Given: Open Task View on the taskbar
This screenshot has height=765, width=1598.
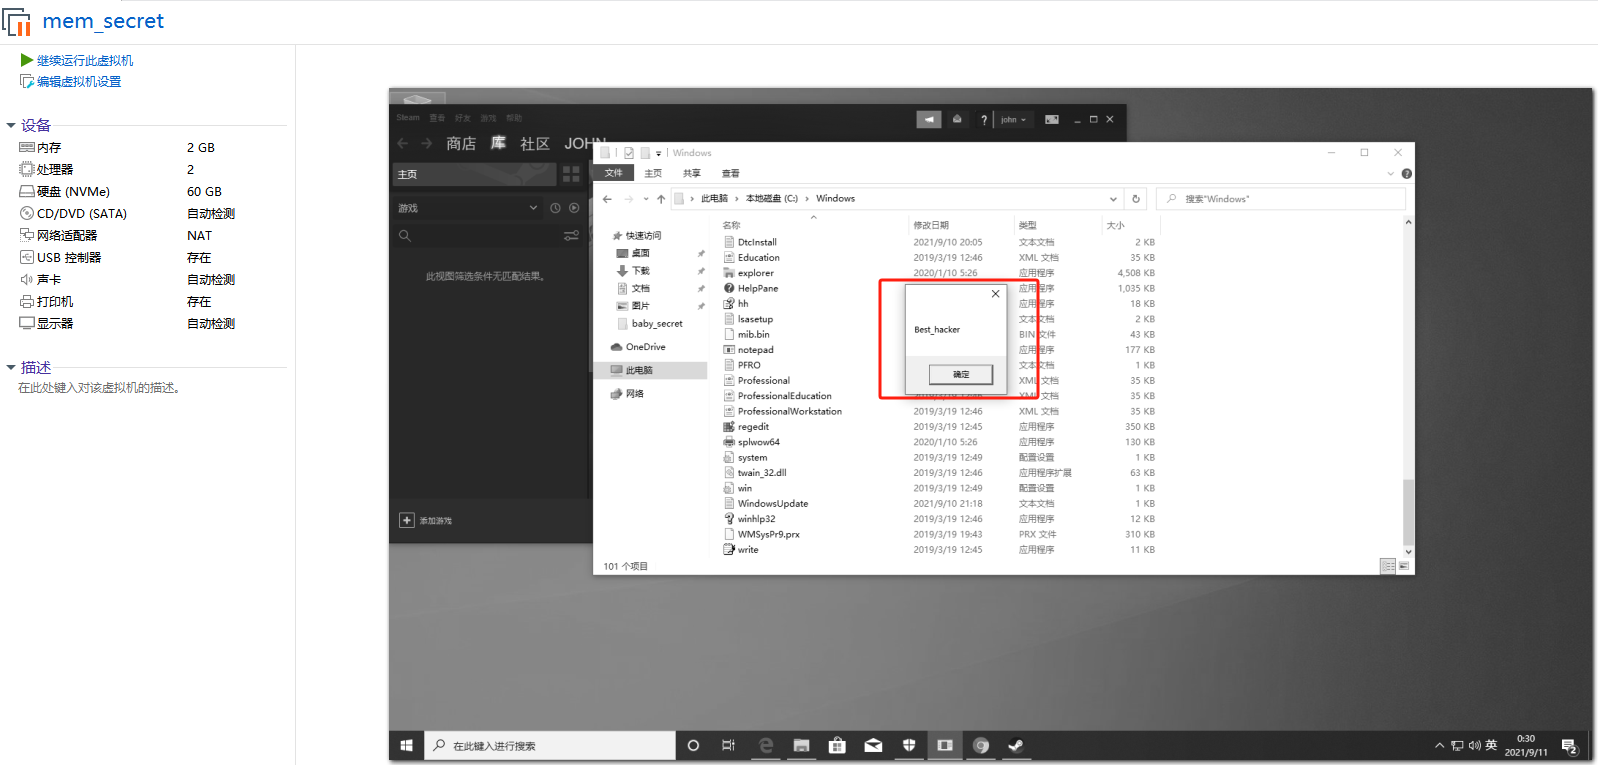Looking at the screenshot, I should 728,746.
